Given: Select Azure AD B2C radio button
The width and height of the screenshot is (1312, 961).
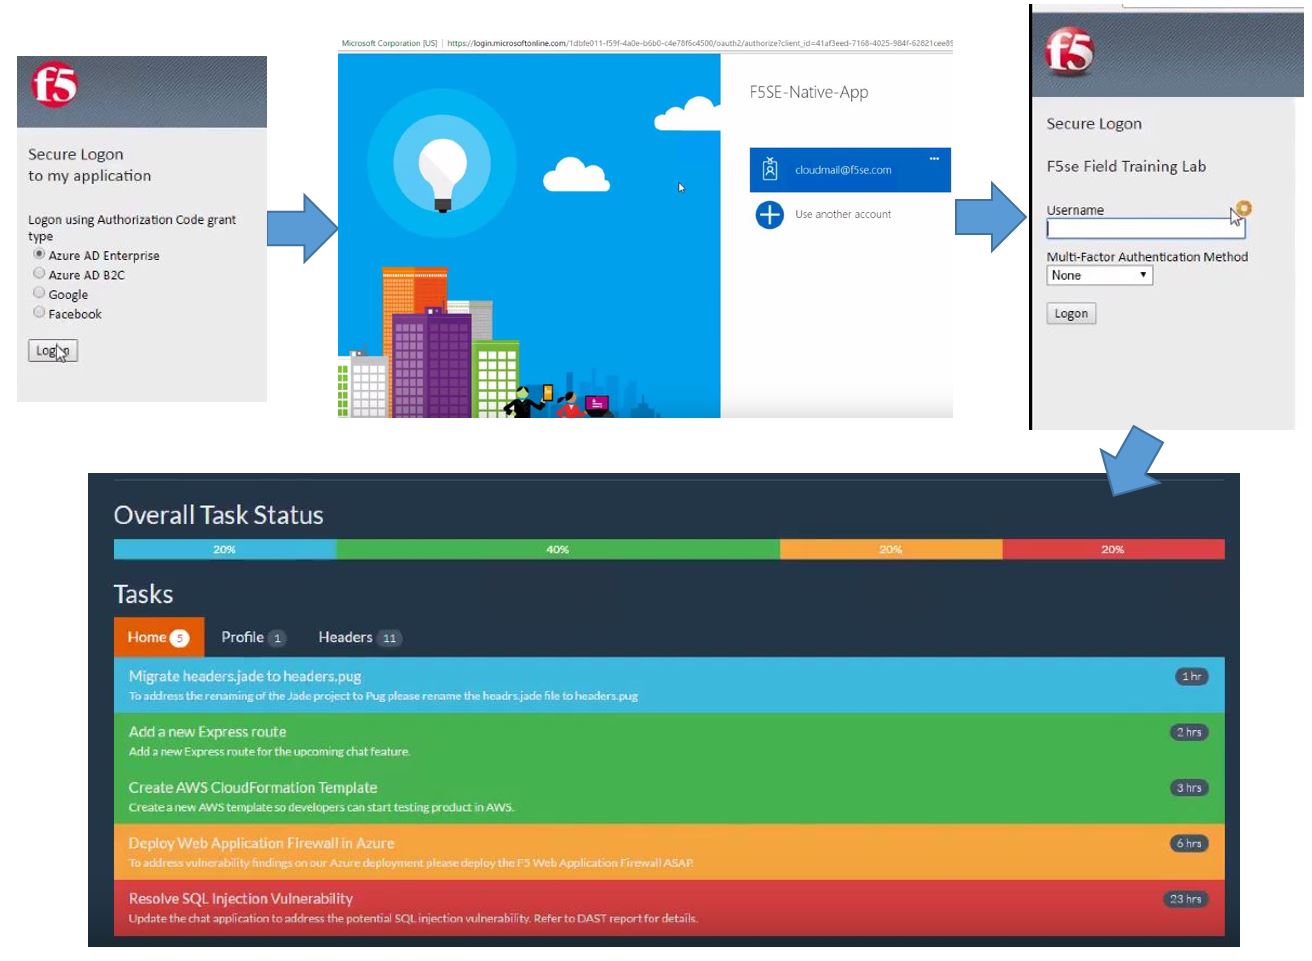Looking at the screenshot, I should click(x=39, y=273).
